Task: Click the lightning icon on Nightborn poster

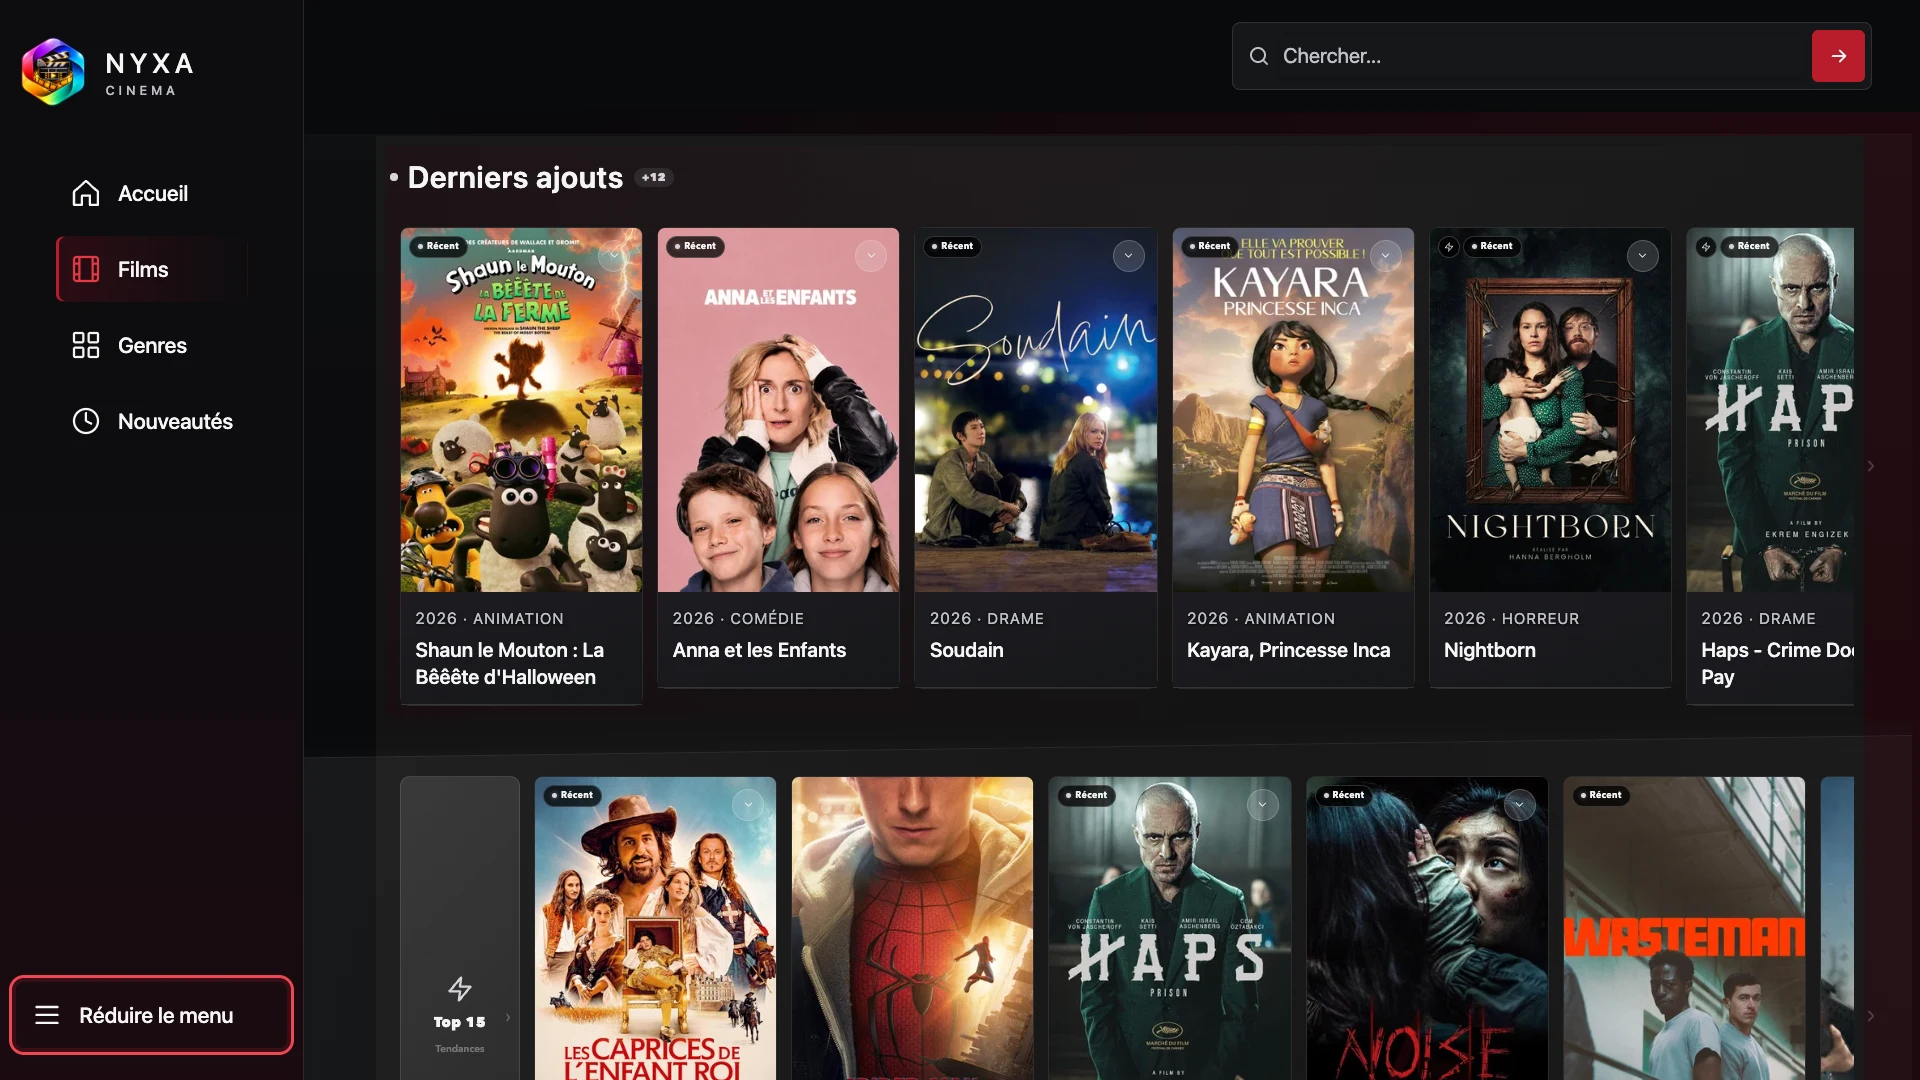Action: [1449, 246]
